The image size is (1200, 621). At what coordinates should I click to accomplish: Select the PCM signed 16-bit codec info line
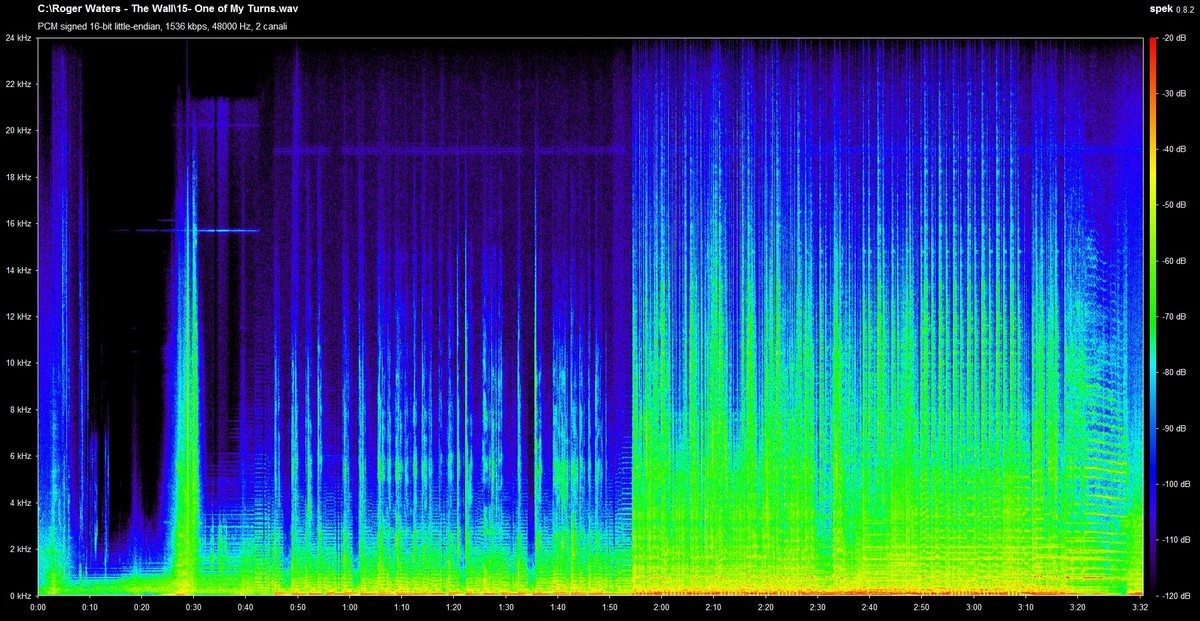coord(162,26)
